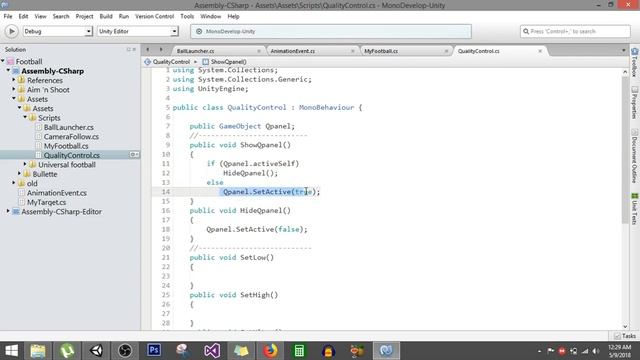Open OBS Studio from the taskbar

click(125, 351)
